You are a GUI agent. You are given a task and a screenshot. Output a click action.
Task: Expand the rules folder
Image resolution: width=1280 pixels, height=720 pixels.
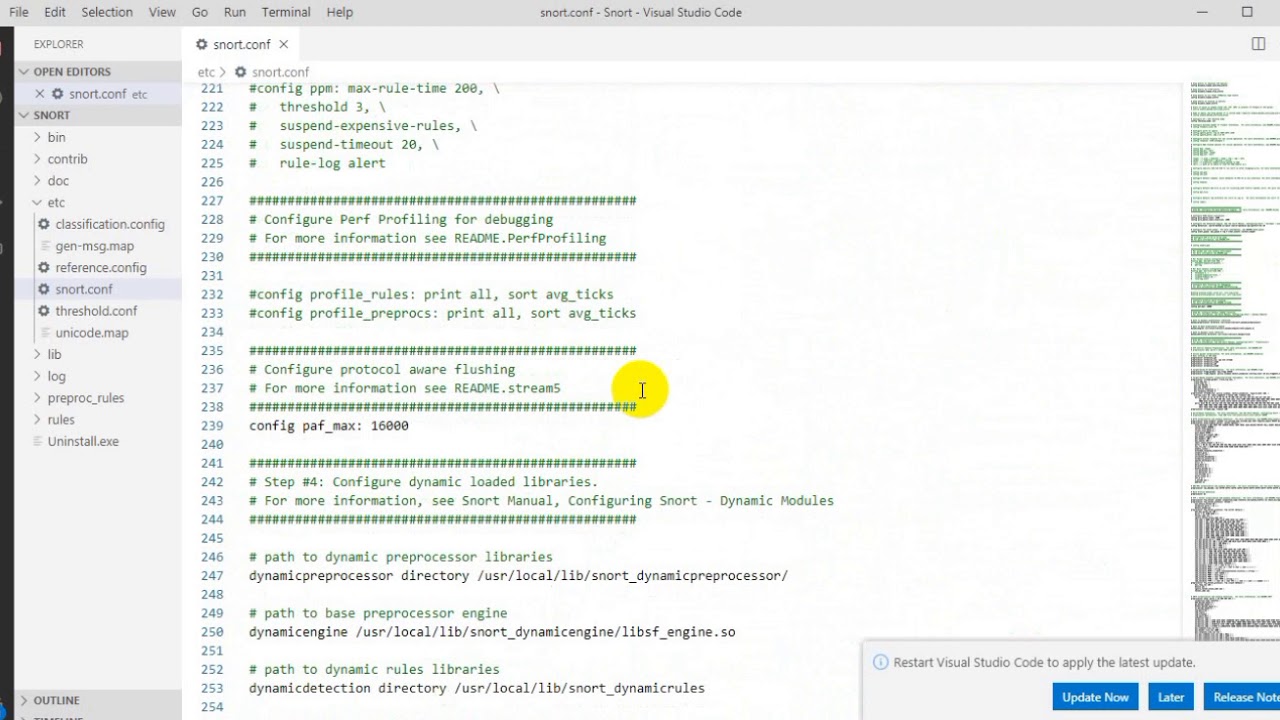pos(61,419)
